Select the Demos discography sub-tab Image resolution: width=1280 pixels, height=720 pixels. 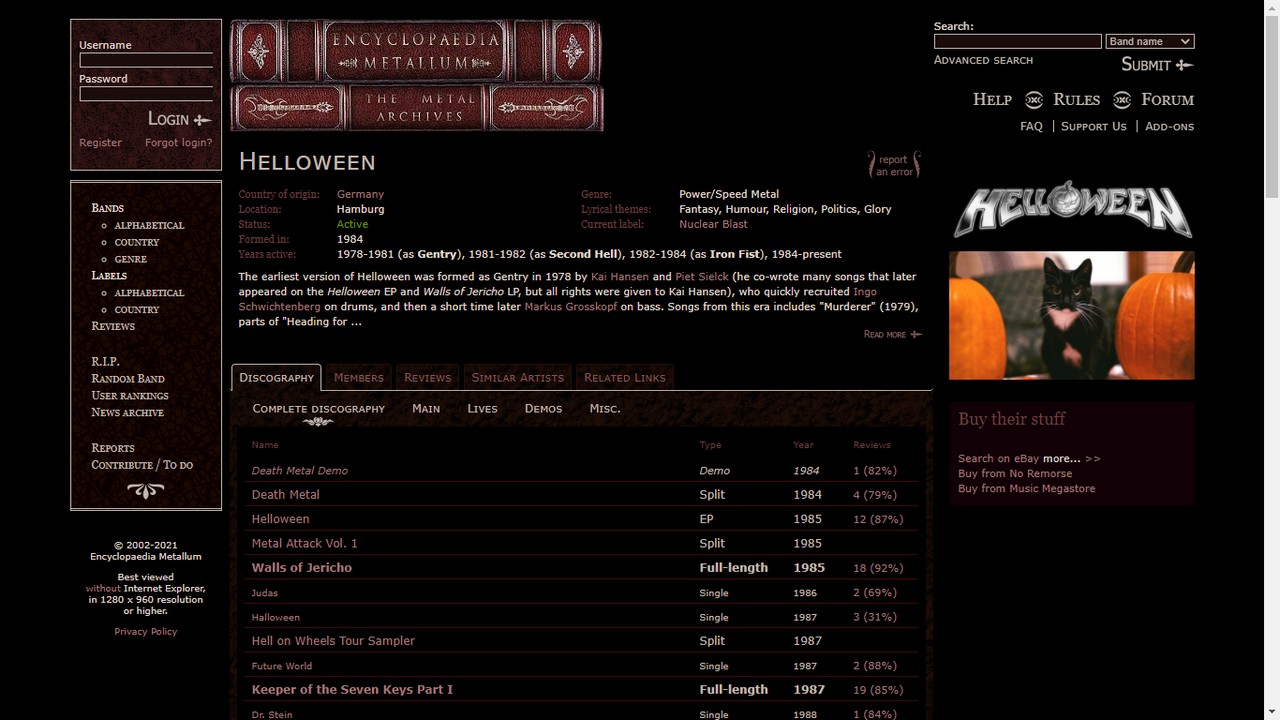543,409
